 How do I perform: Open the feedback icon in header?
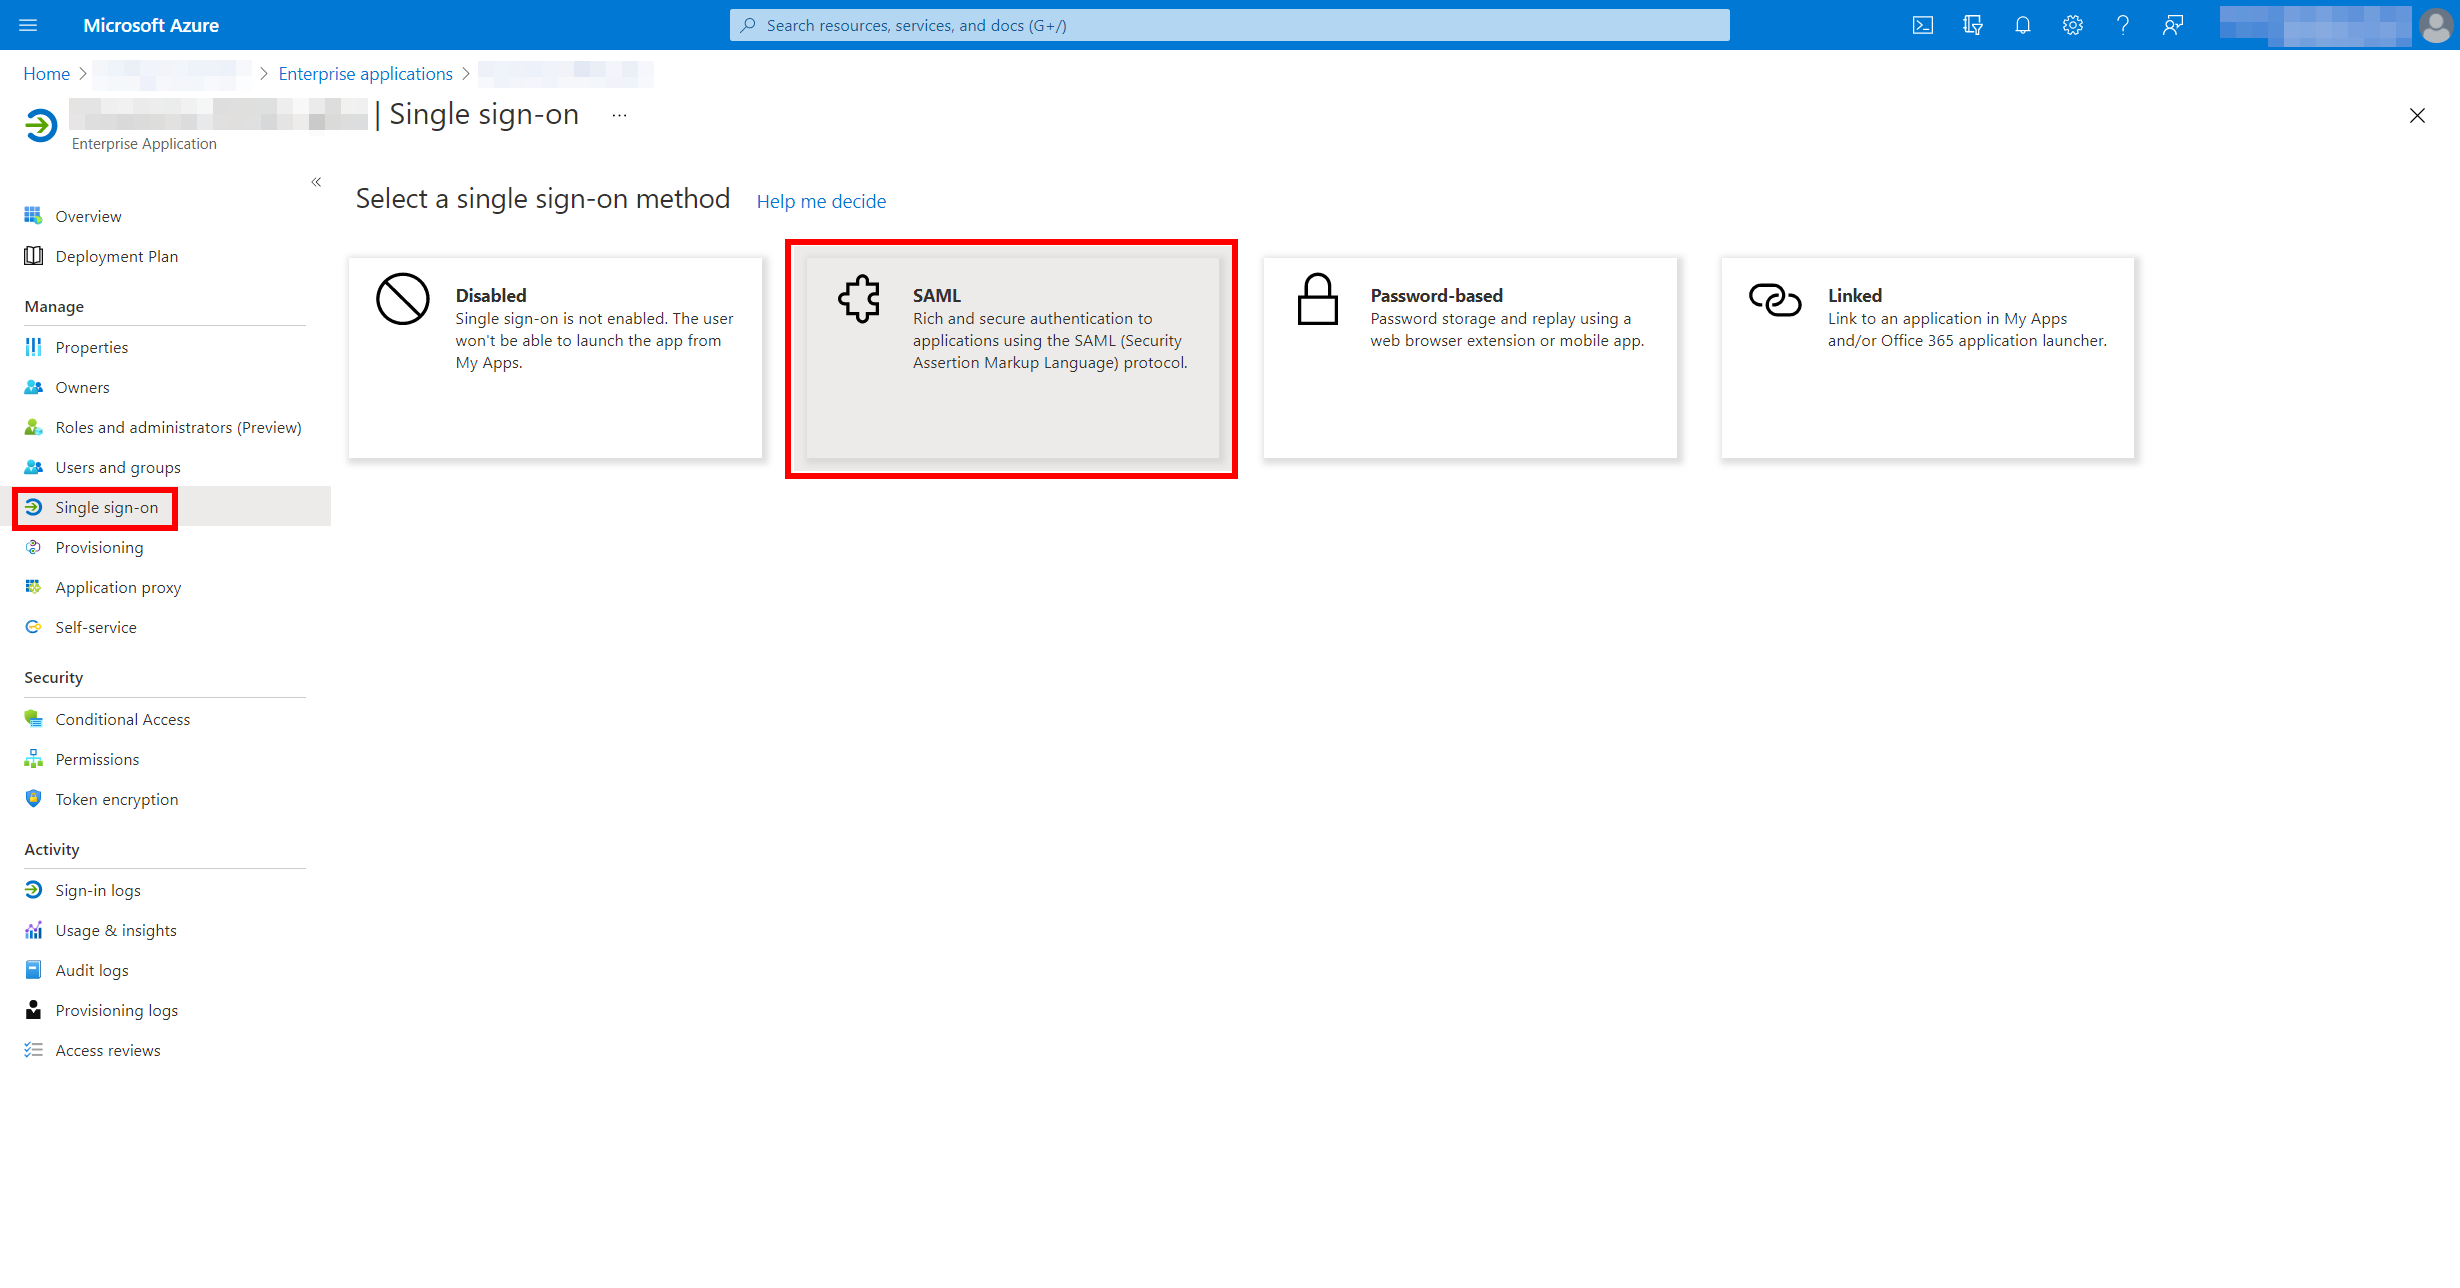pos(2172,25)
